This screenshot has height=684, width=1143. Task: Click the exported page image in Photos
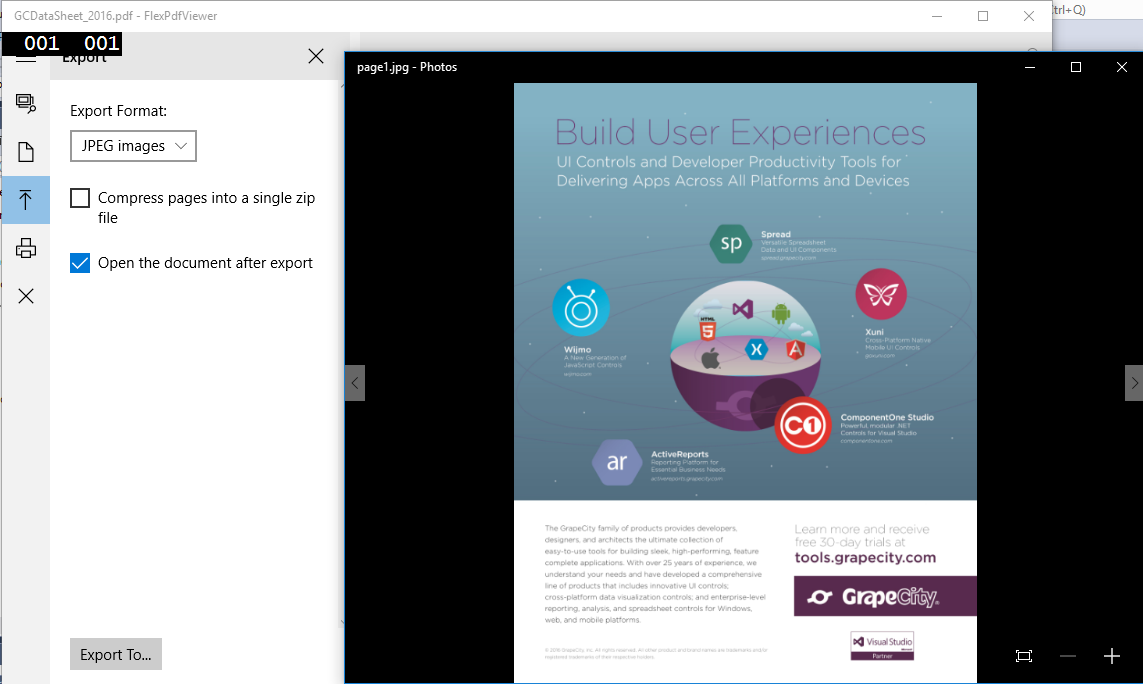coord(744,380)
